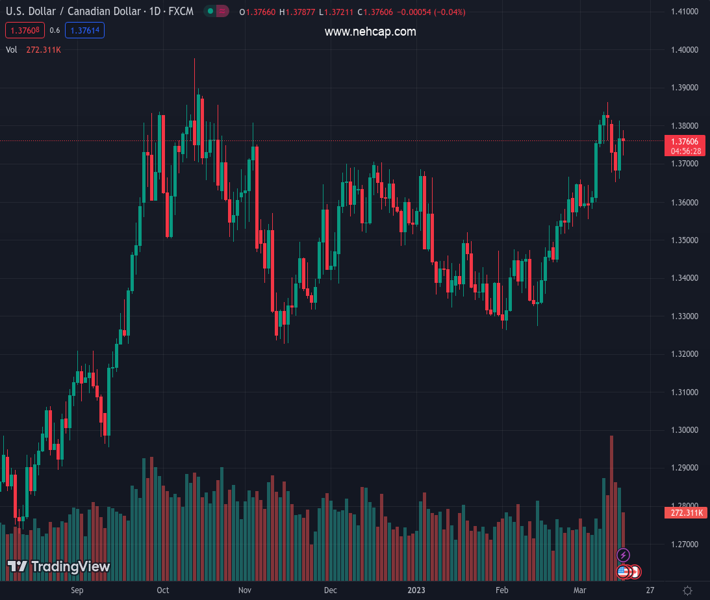Click the current price label 1.37606
Viewport: 710px width, 600px height.
(x=684, y=142)
